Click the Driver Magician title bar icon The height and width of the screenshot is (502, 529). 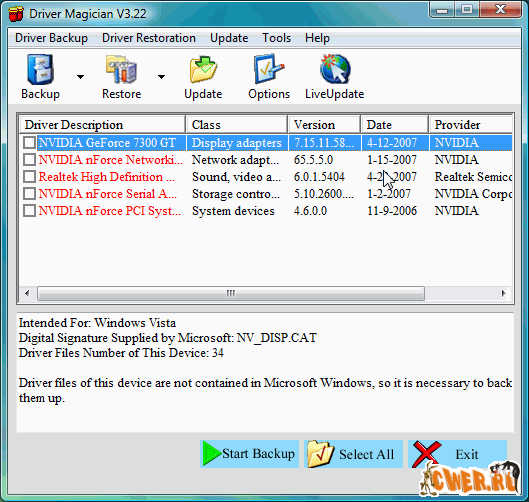tap(16, 14)
